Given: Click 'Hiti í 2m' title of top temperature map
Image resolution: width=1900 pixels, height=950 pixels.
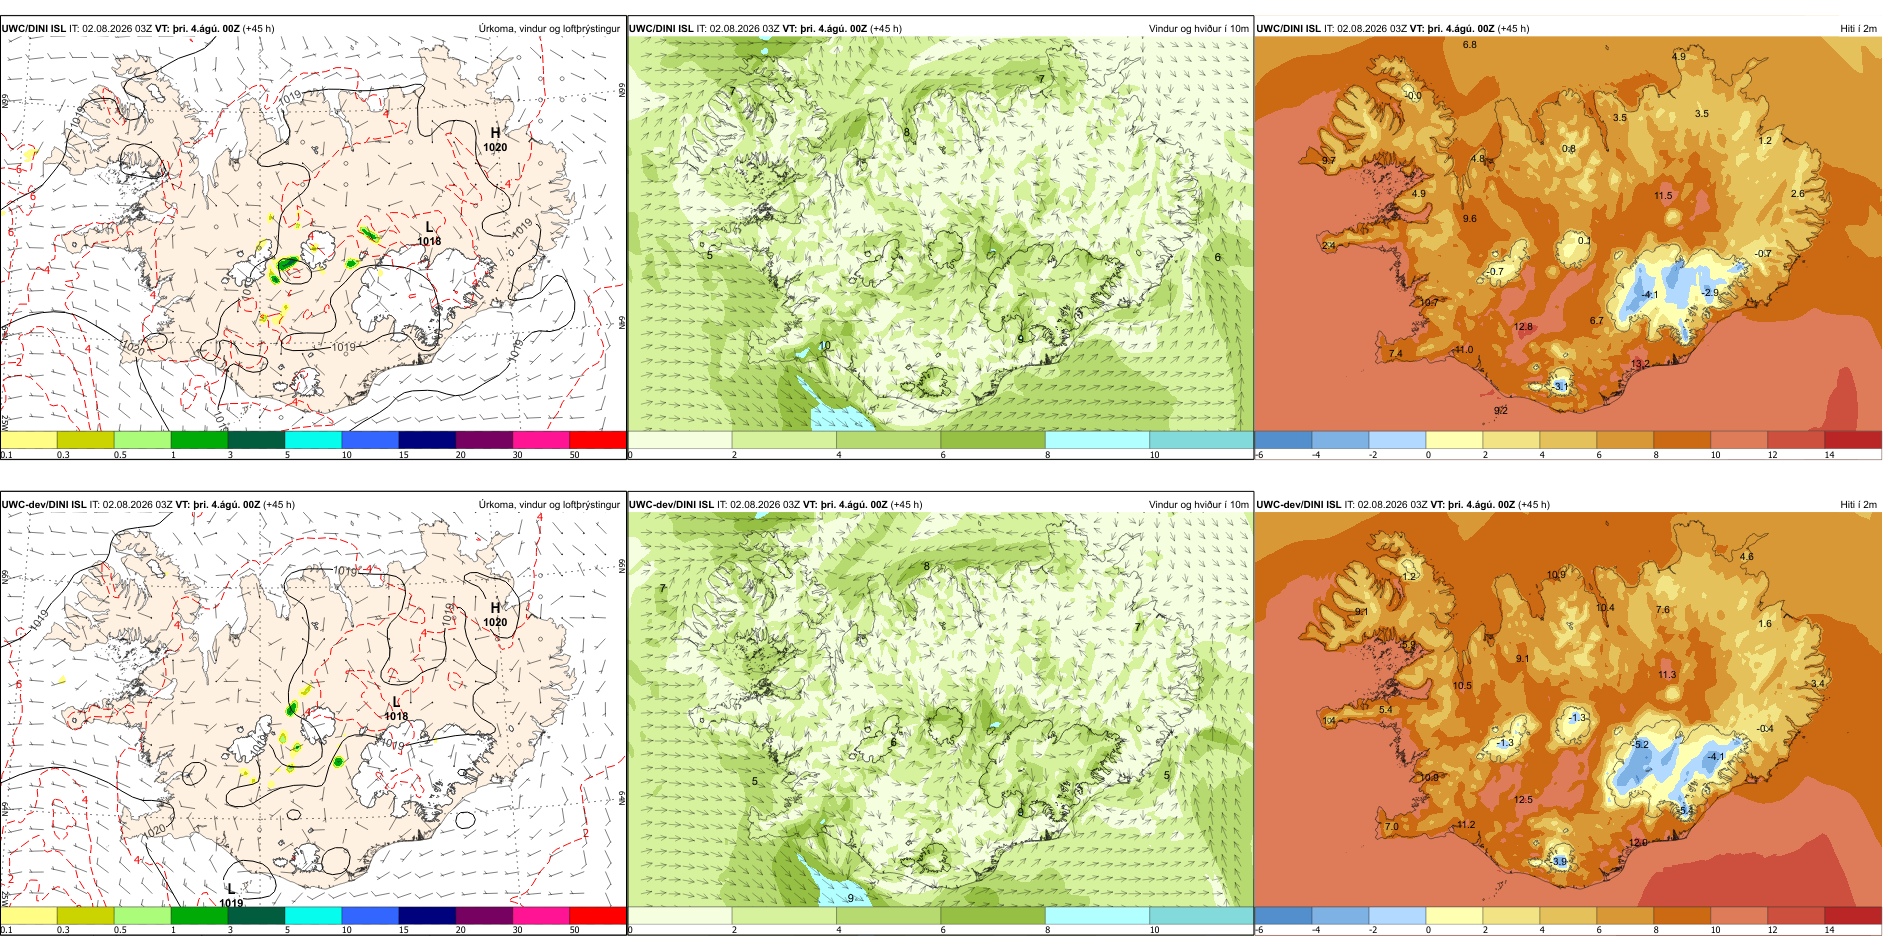Looking at the screenshot, I should tap(1858, 29).
